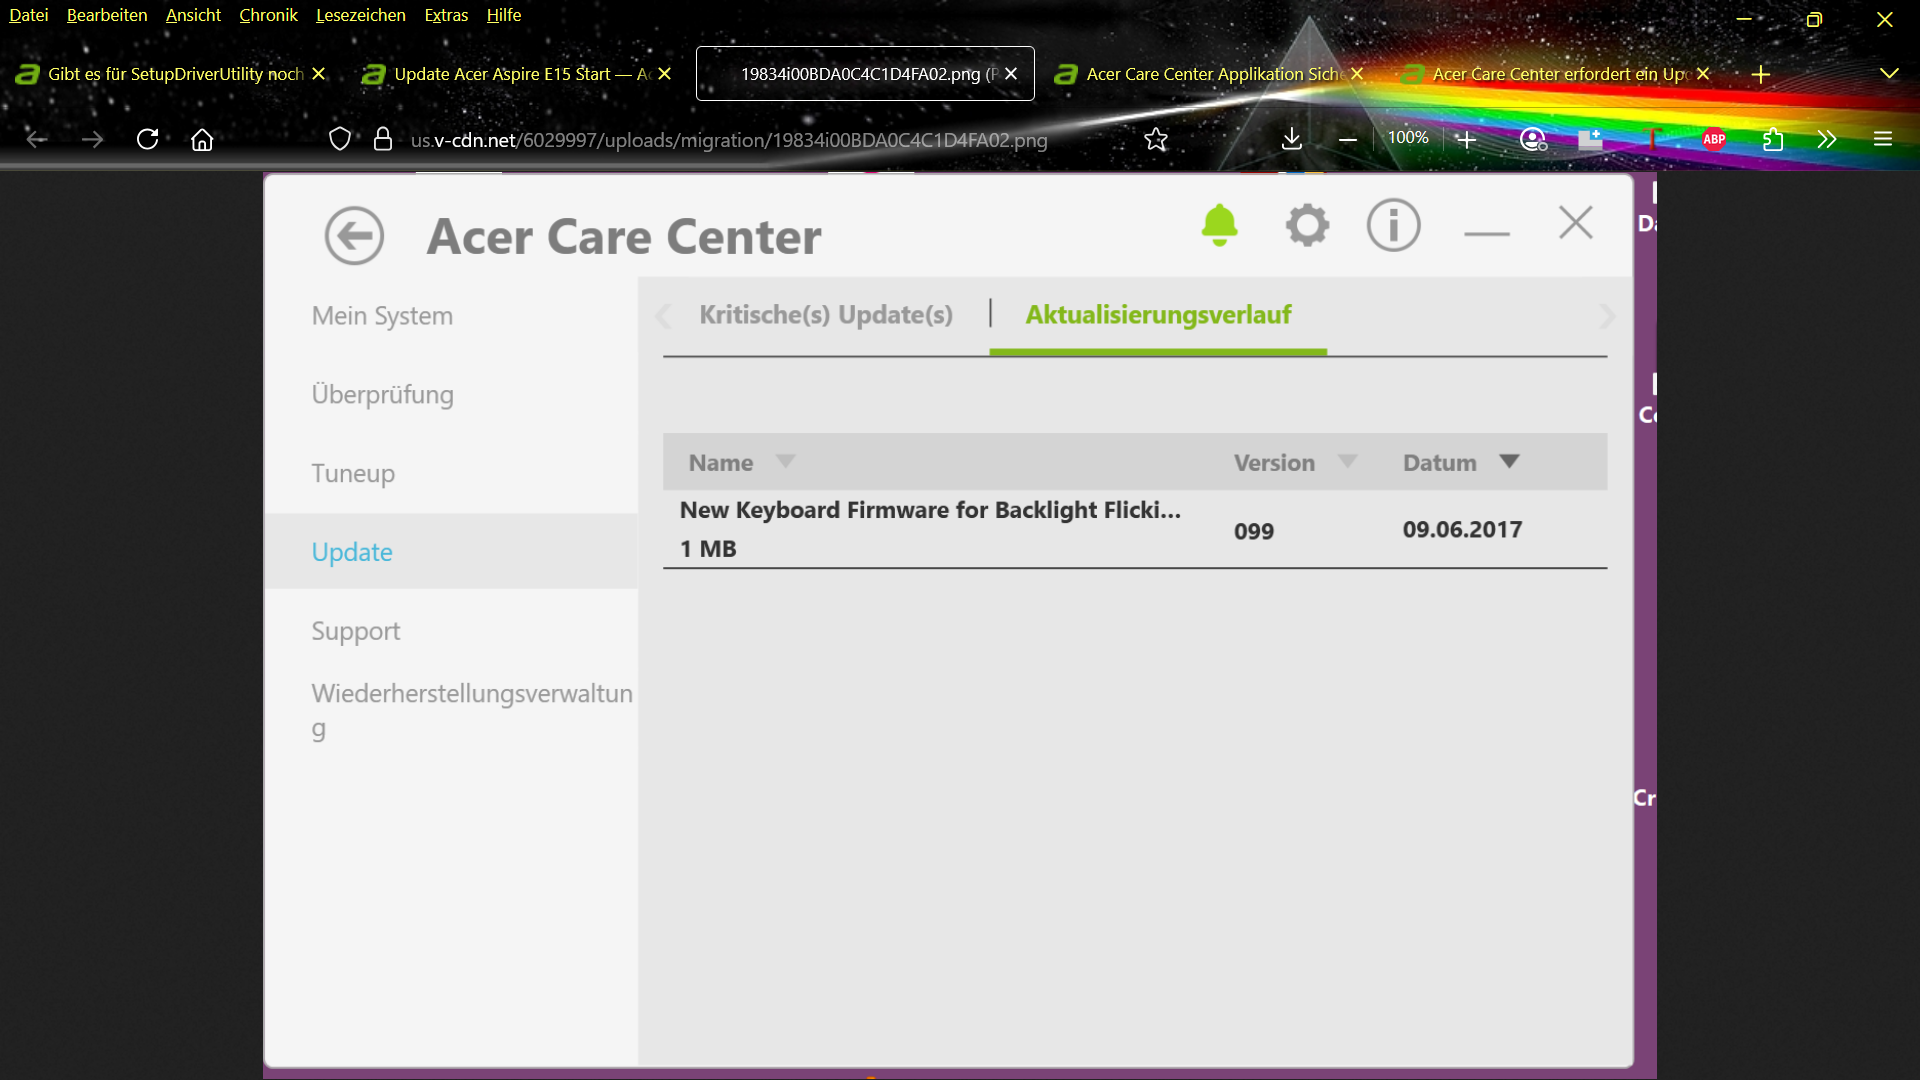1920x1080 pixels.
Task: Close the Update Acer Aspire E15 tab
Action: 664,74
